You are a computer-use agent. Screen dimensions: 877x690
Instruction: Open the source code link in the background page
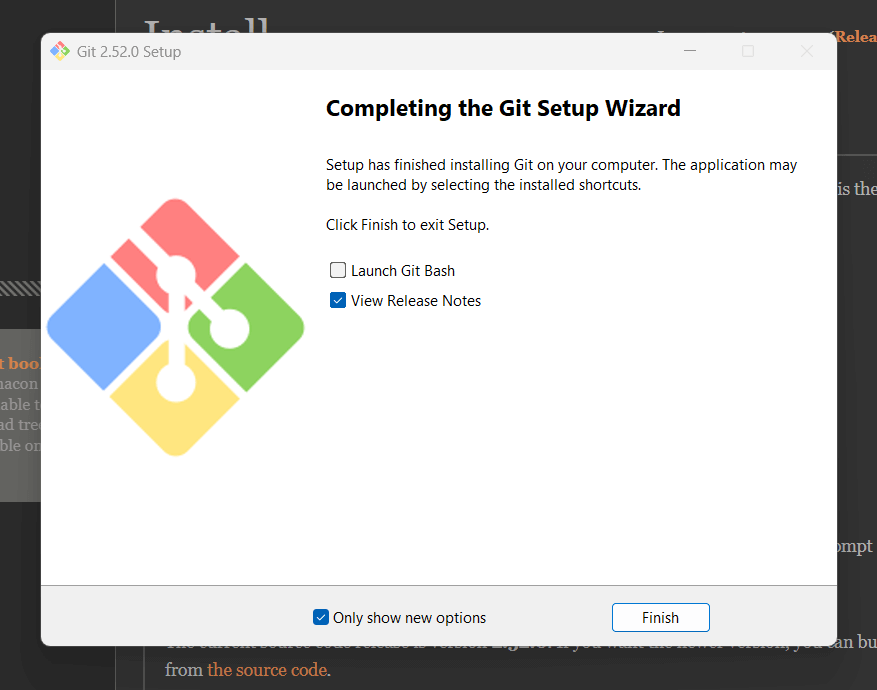(266, 669)
